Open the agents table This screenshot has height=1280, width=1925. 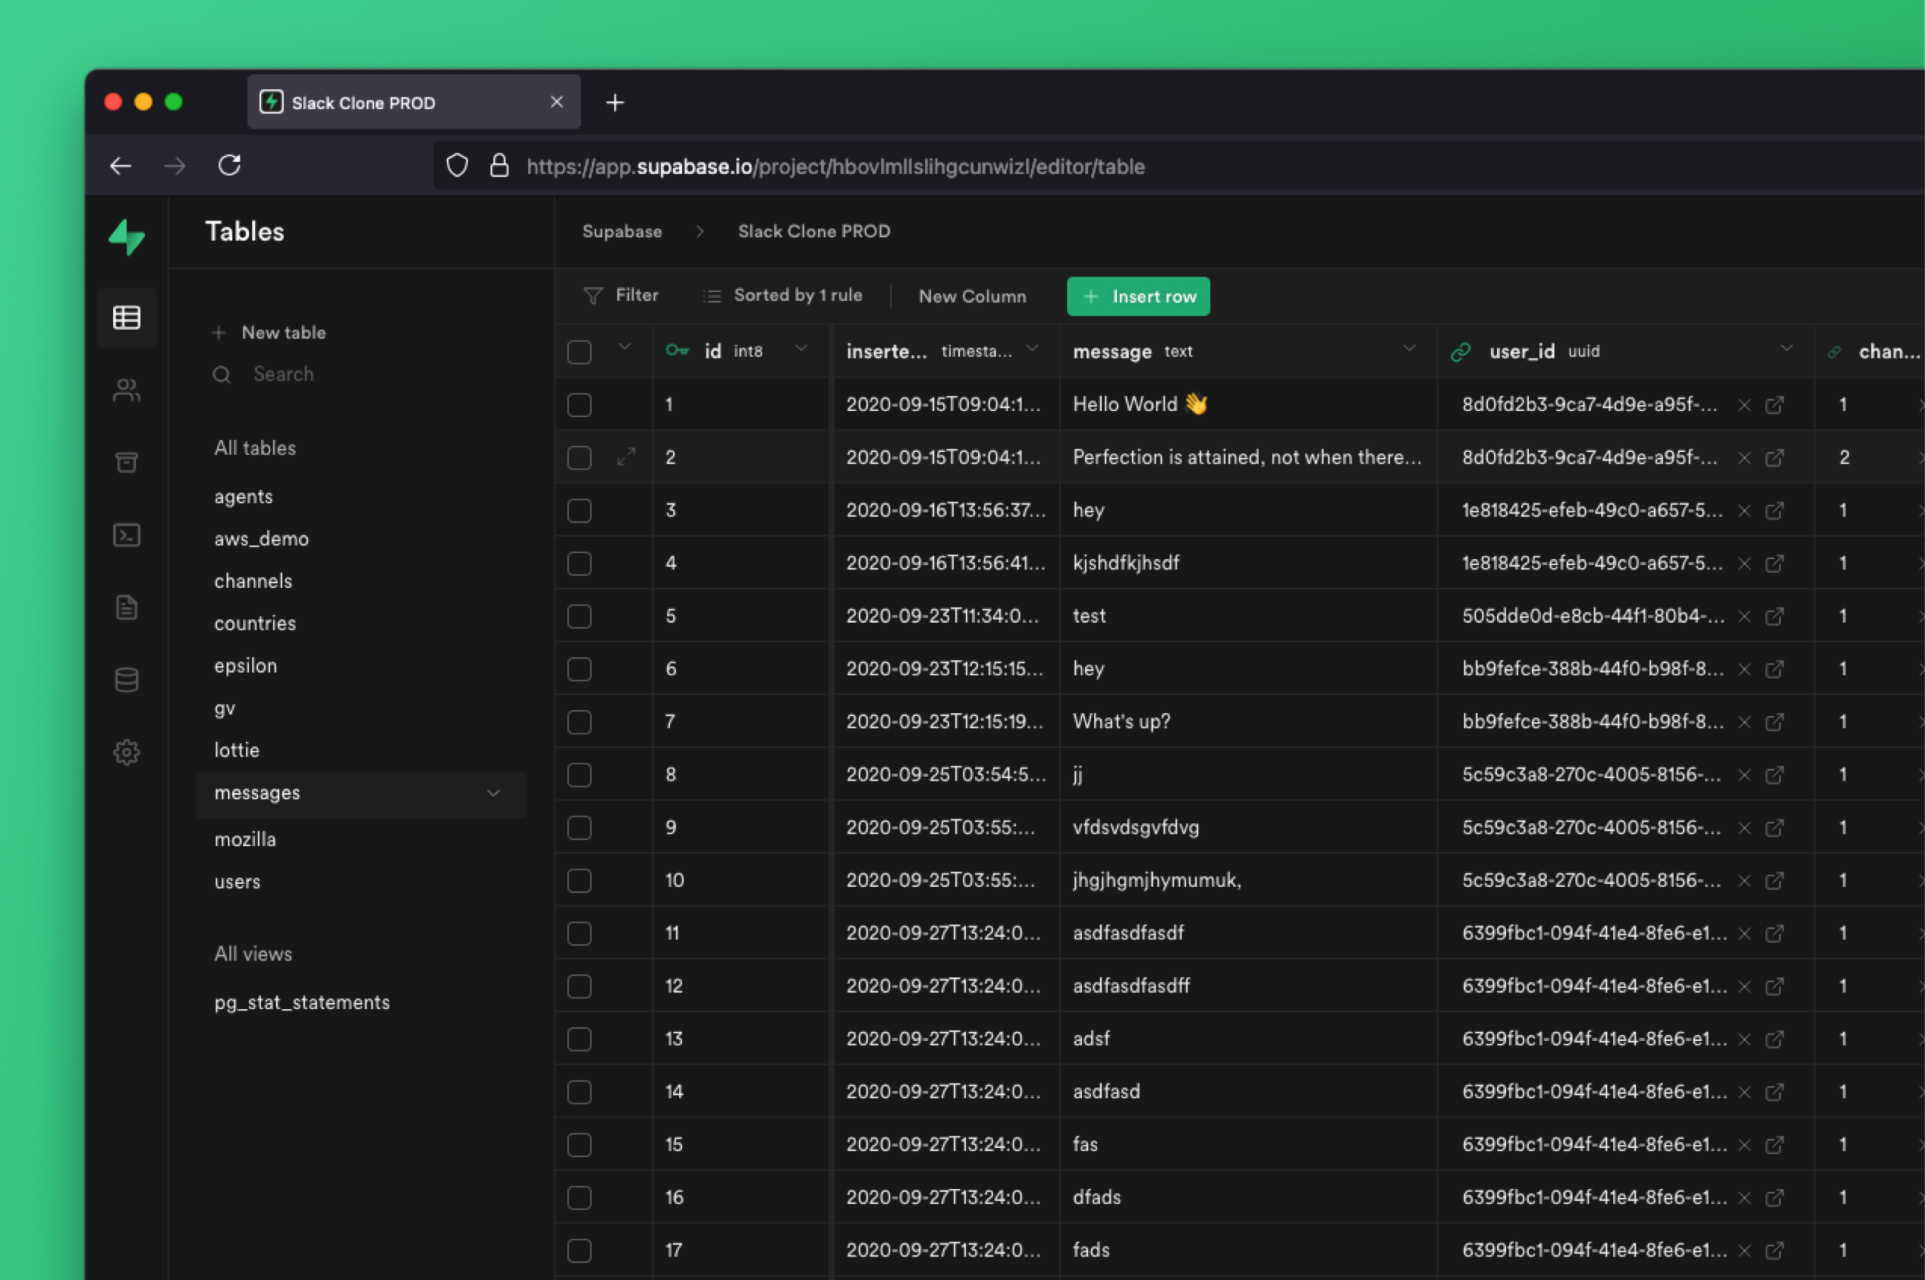coord(243,497)
